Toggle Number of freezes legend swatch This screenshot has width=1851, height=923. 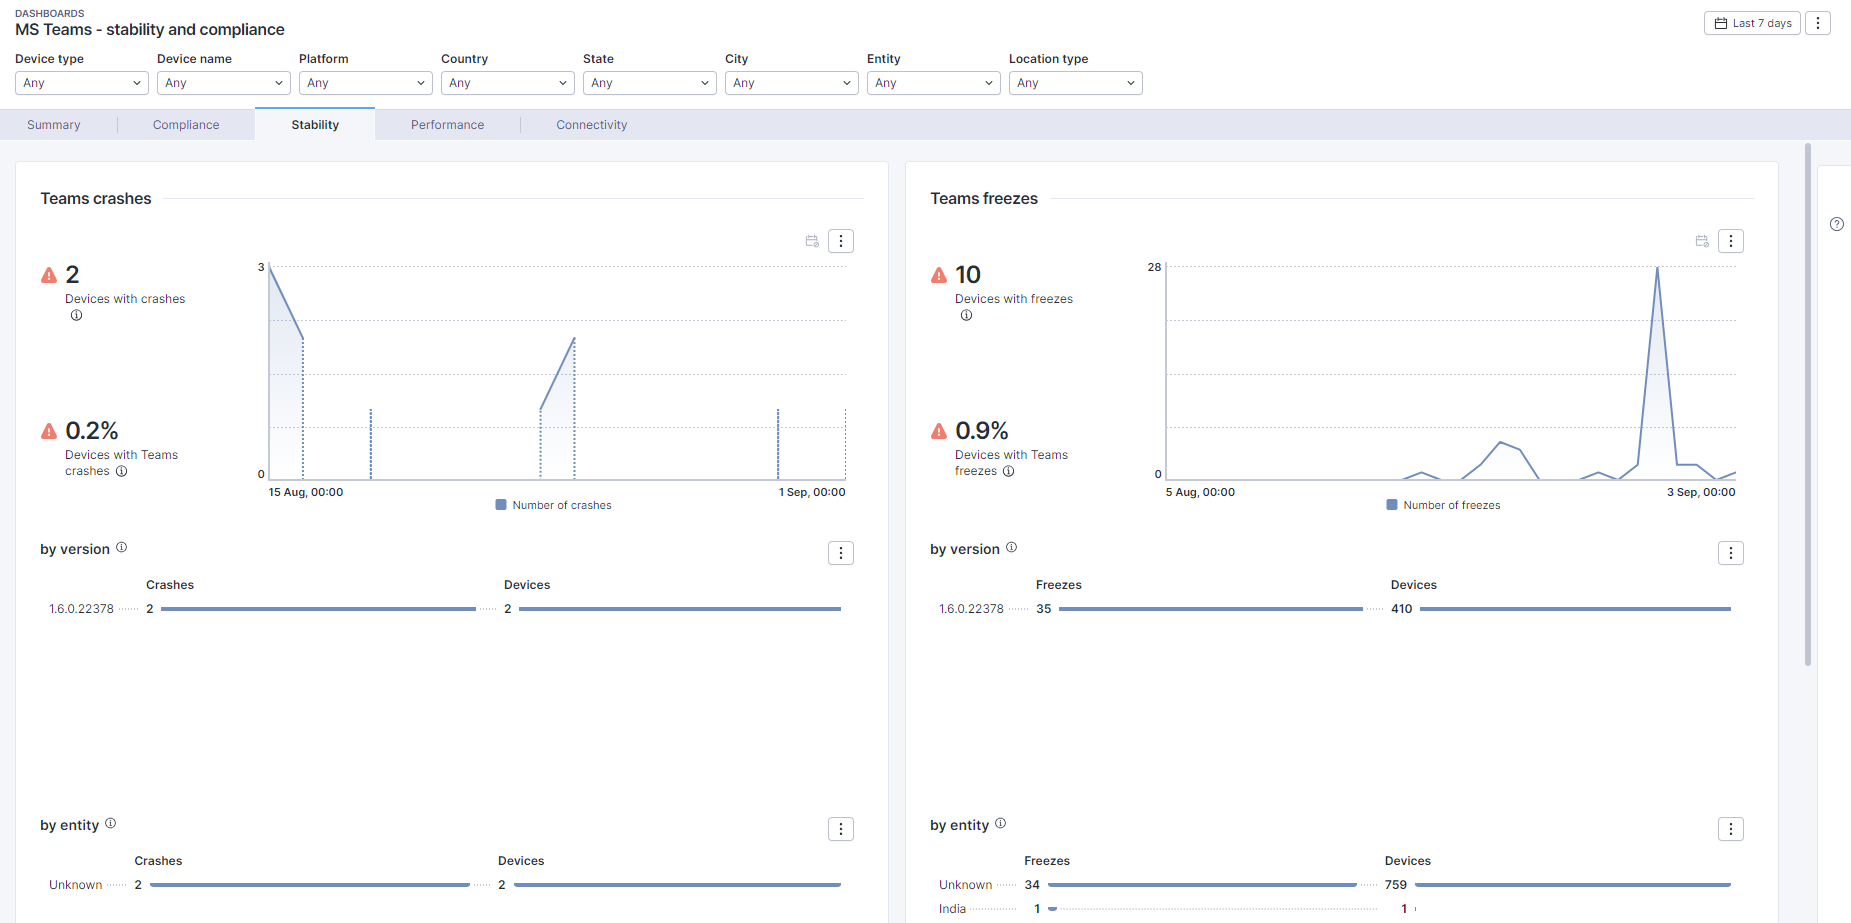[x=1392, y=505]
